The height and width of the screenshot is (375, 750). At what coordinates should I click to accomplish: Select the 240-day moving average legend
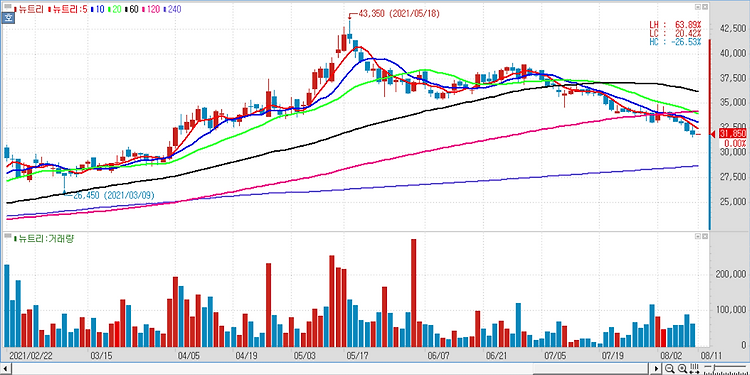[172, 9]
